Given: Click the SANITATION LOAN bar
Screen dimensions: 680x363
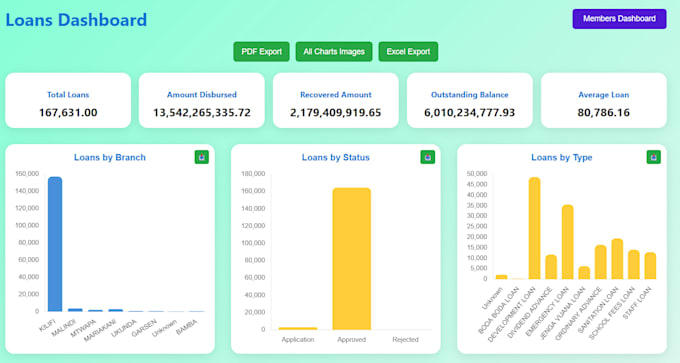Looking at the screenshot, I should pyautogui.click(x=617, y=259).
